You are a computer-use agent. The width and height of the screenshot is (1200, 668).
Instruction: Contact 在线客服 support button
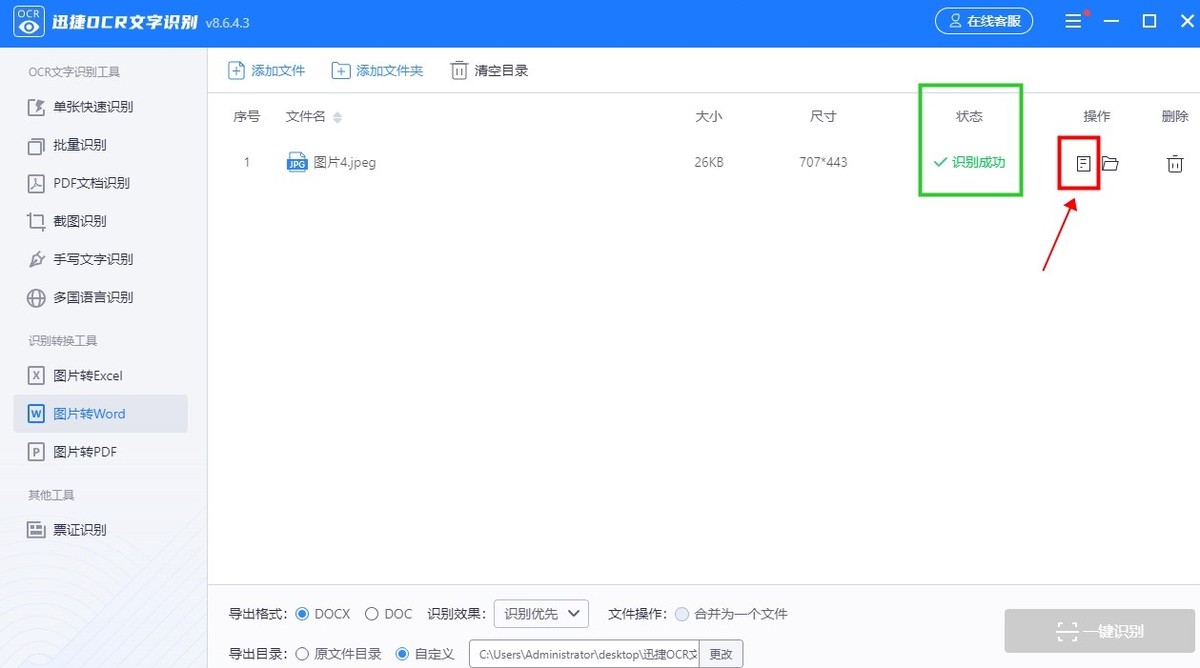coord(984,21)
